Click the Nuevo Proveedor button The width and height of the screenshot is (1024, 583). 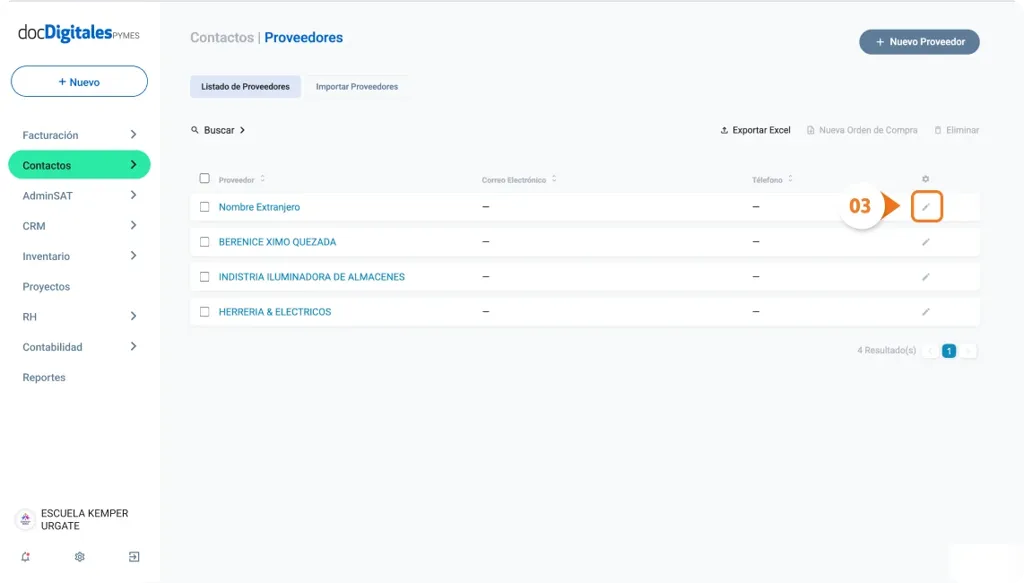click(919, 42)
